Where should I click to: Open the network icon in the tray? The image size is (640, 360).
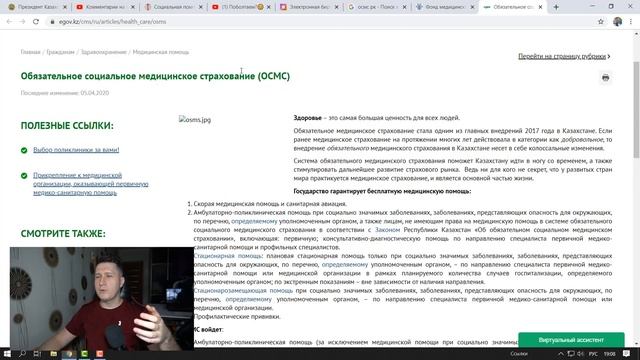click(x=571, y=353)
